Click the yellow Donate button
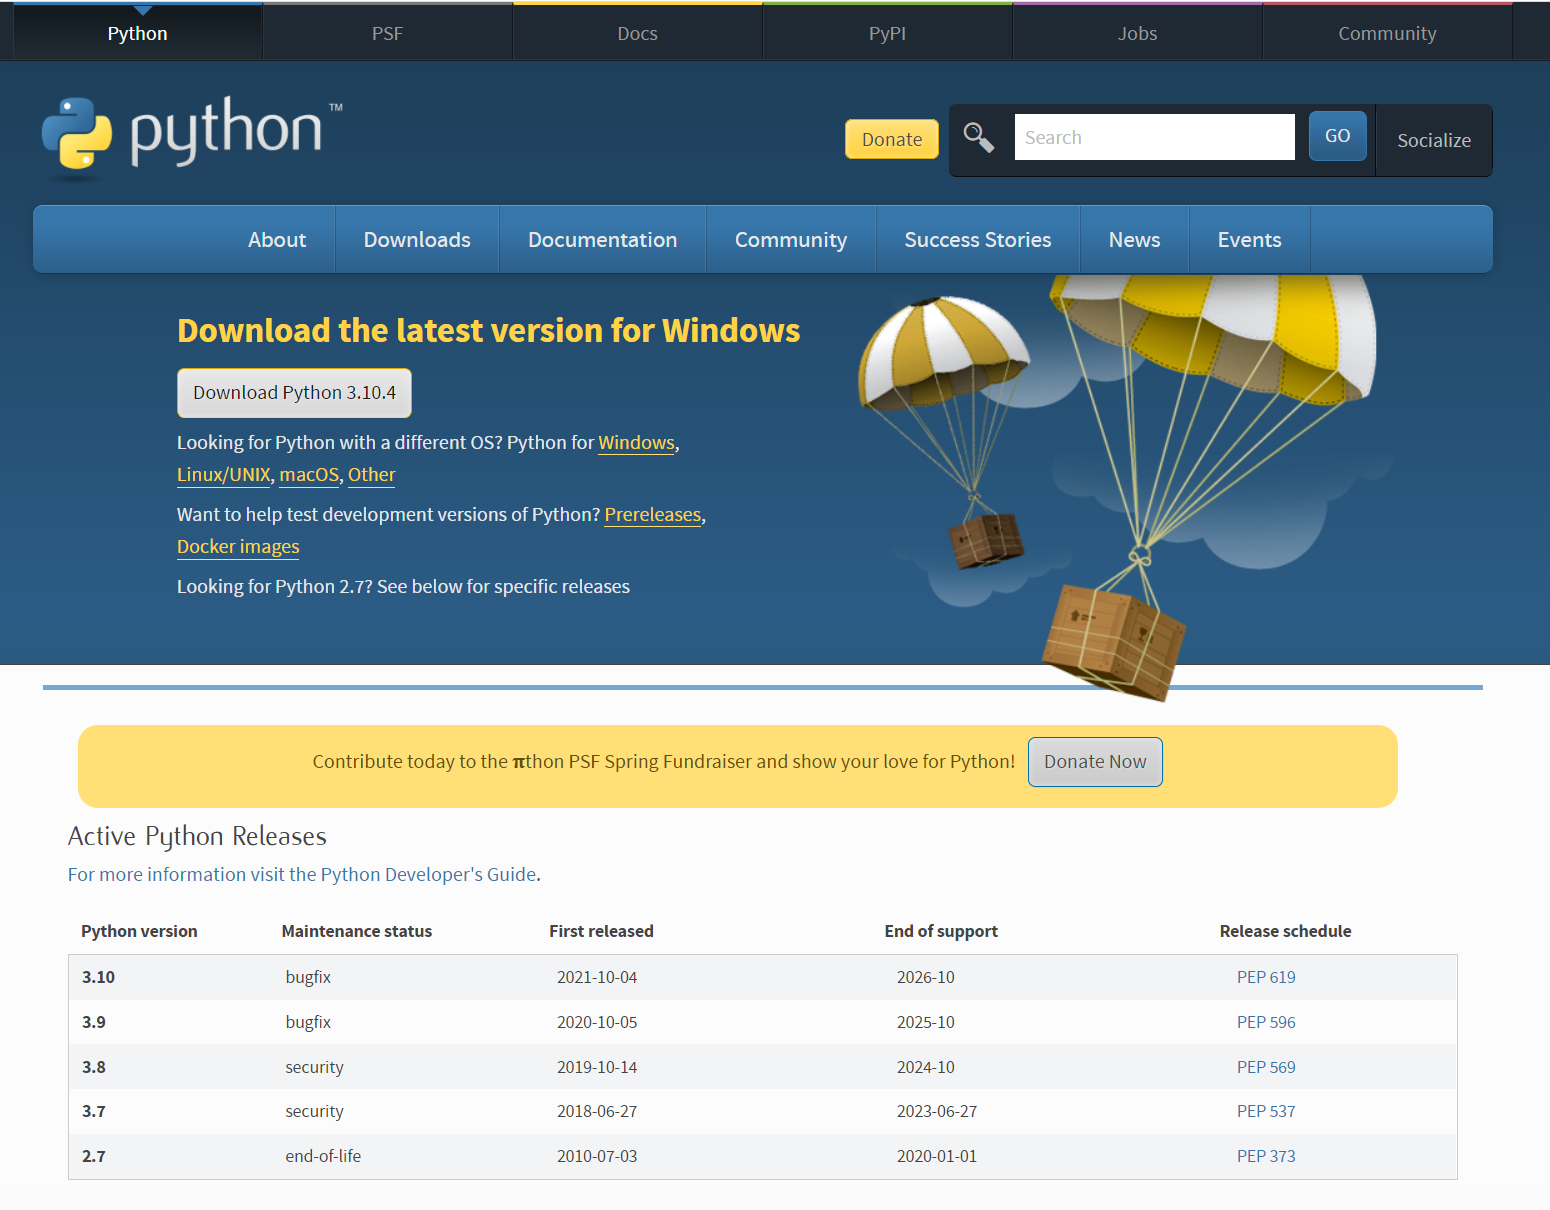The width and height of the screenshot is (1550, 1210). pyautogui.click(x=892, y=139)
